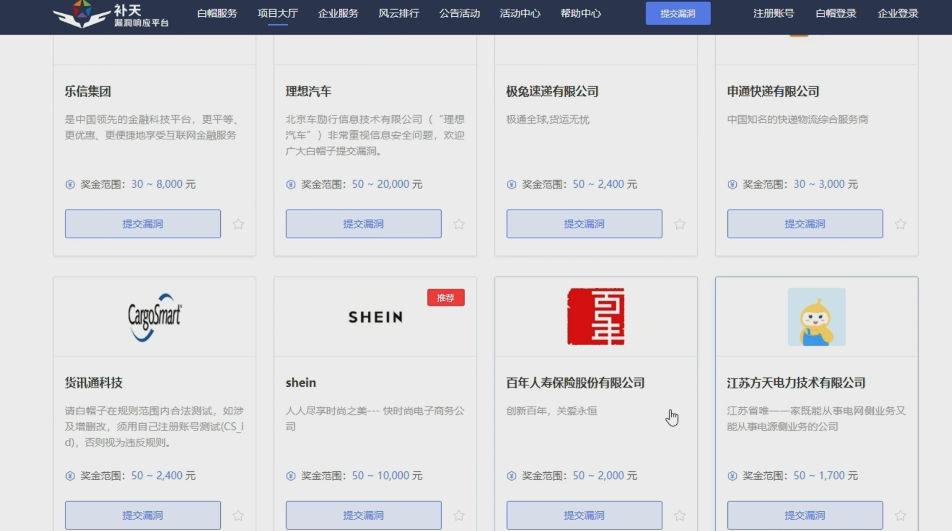Viewport: 952px width, 531px height.
Task: Click the 注册账号 link
Action: click(x=774, y=13)
